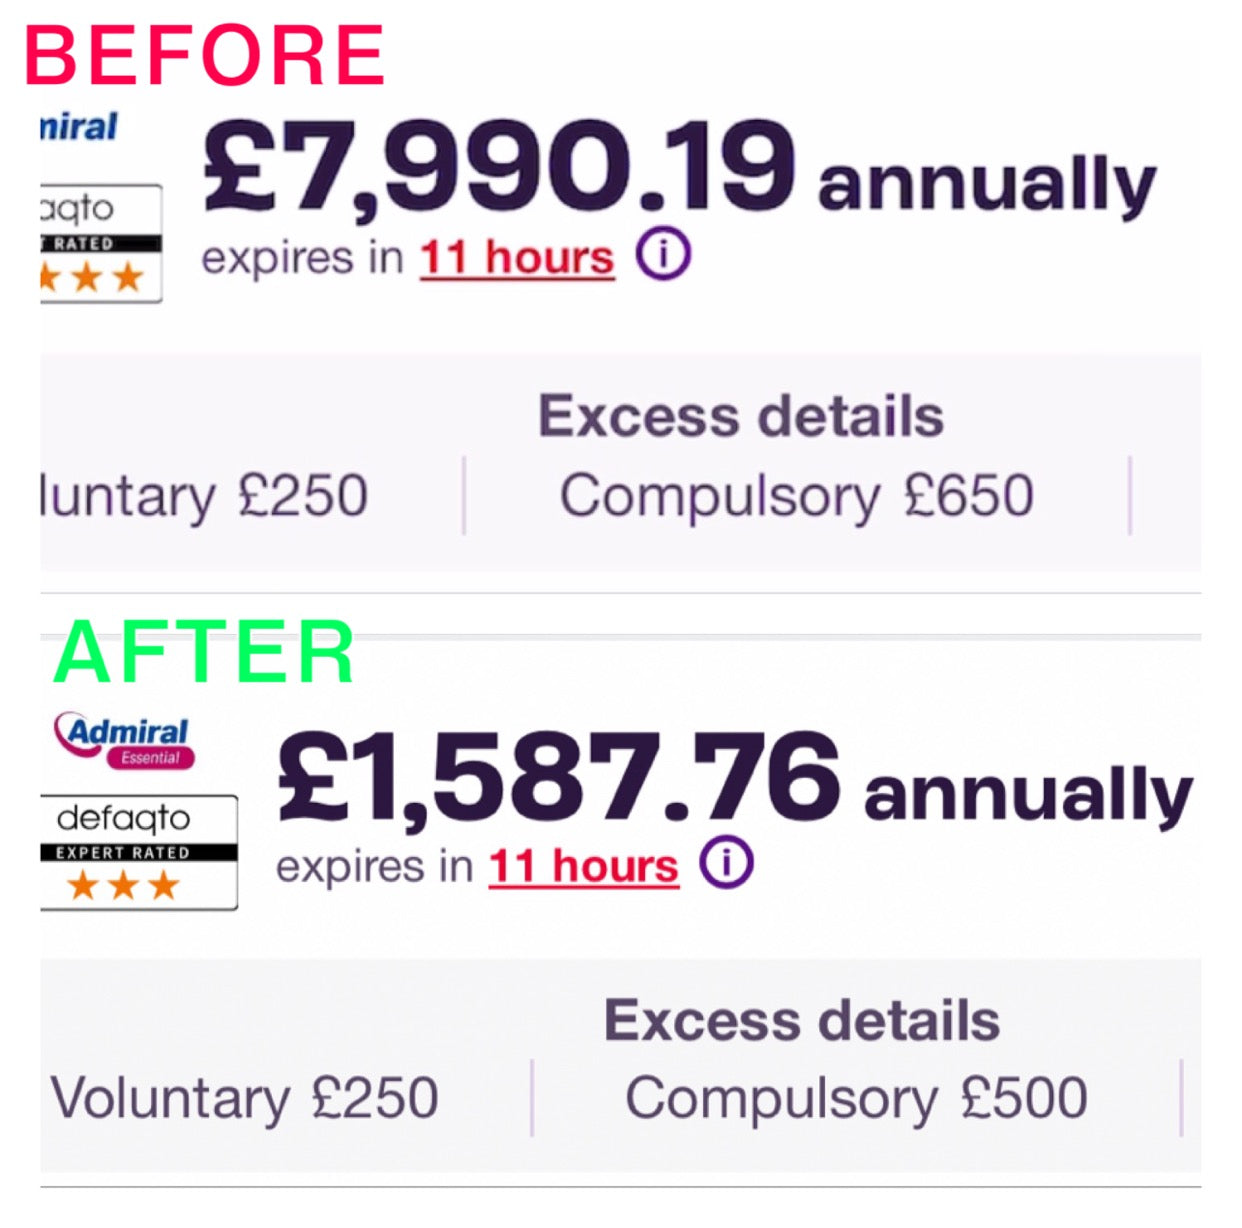Click the info icon beside the £7,990.19 quote expiry
The width and height of the screenshot is (1242, 1228).
(x=663, y=254)
